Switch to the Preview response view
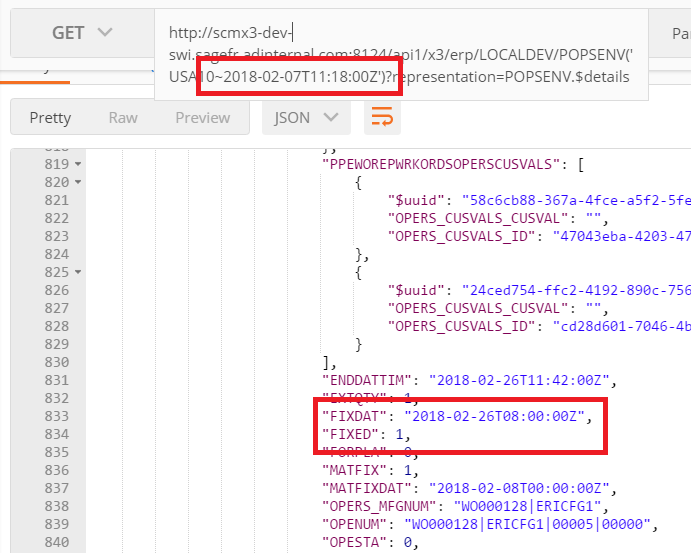The height and width of the screenshot is (553, 691). coord(202,117)
